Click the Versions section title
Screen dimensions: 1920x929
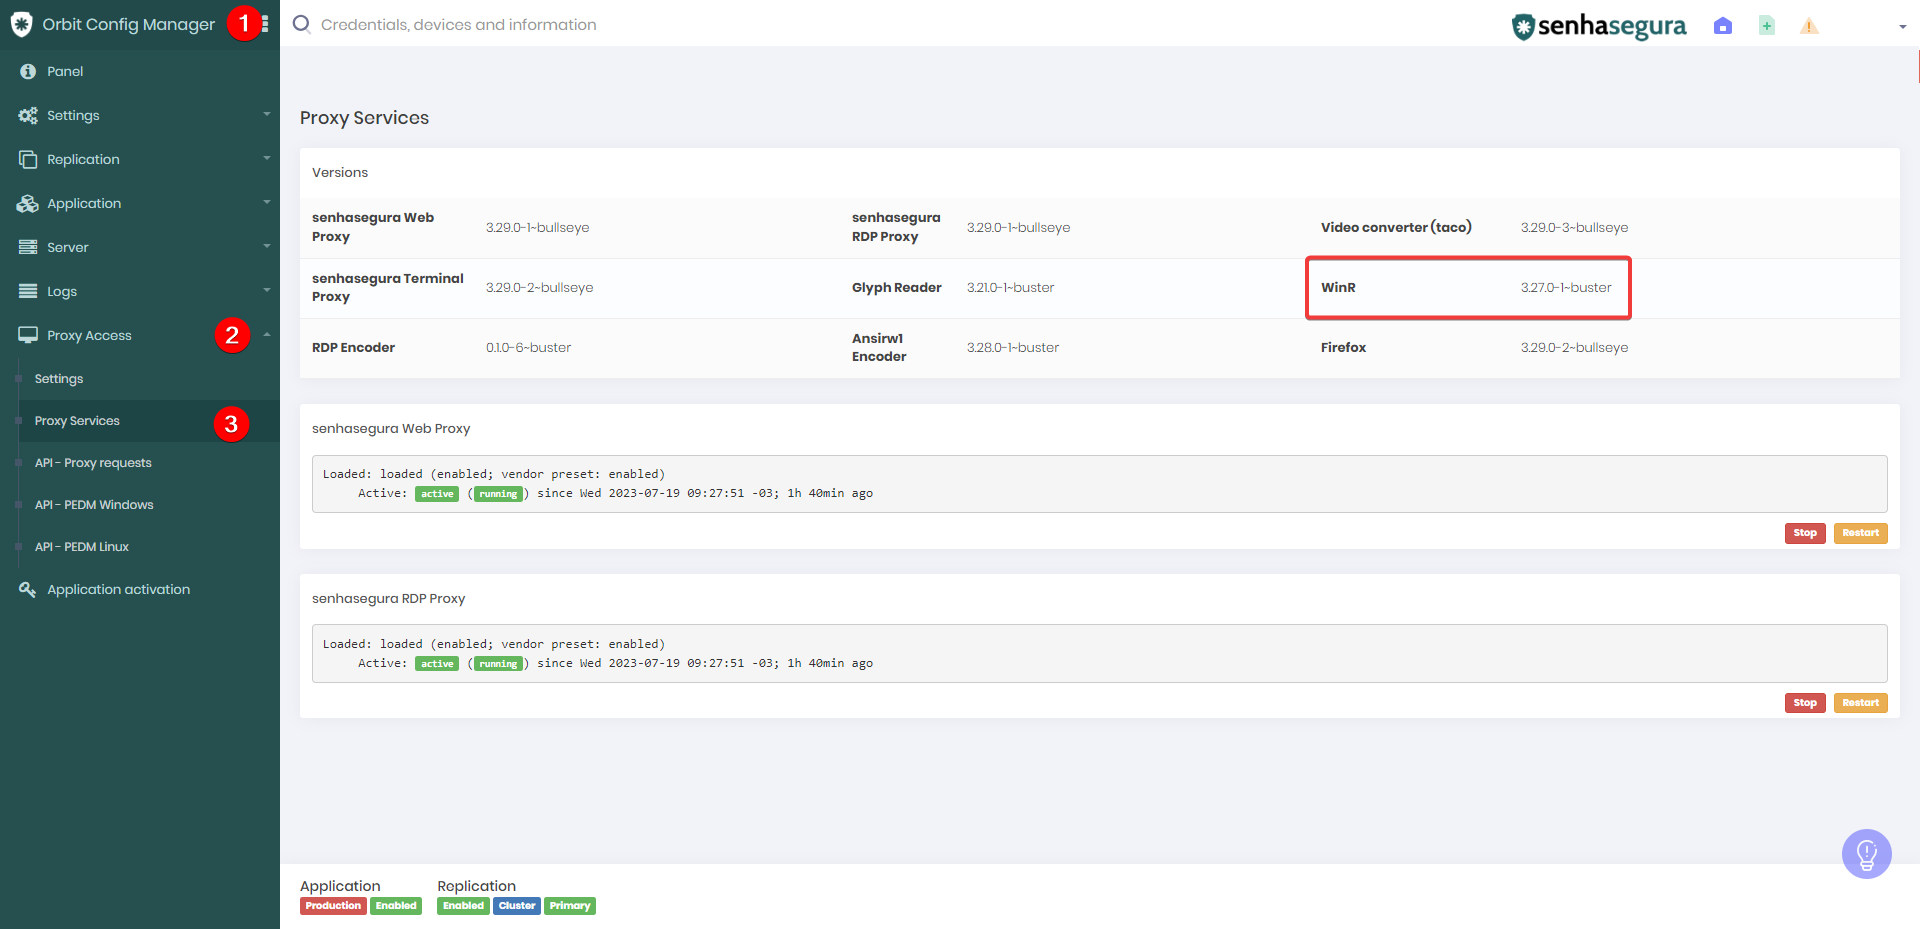click(x=340, y=173)
